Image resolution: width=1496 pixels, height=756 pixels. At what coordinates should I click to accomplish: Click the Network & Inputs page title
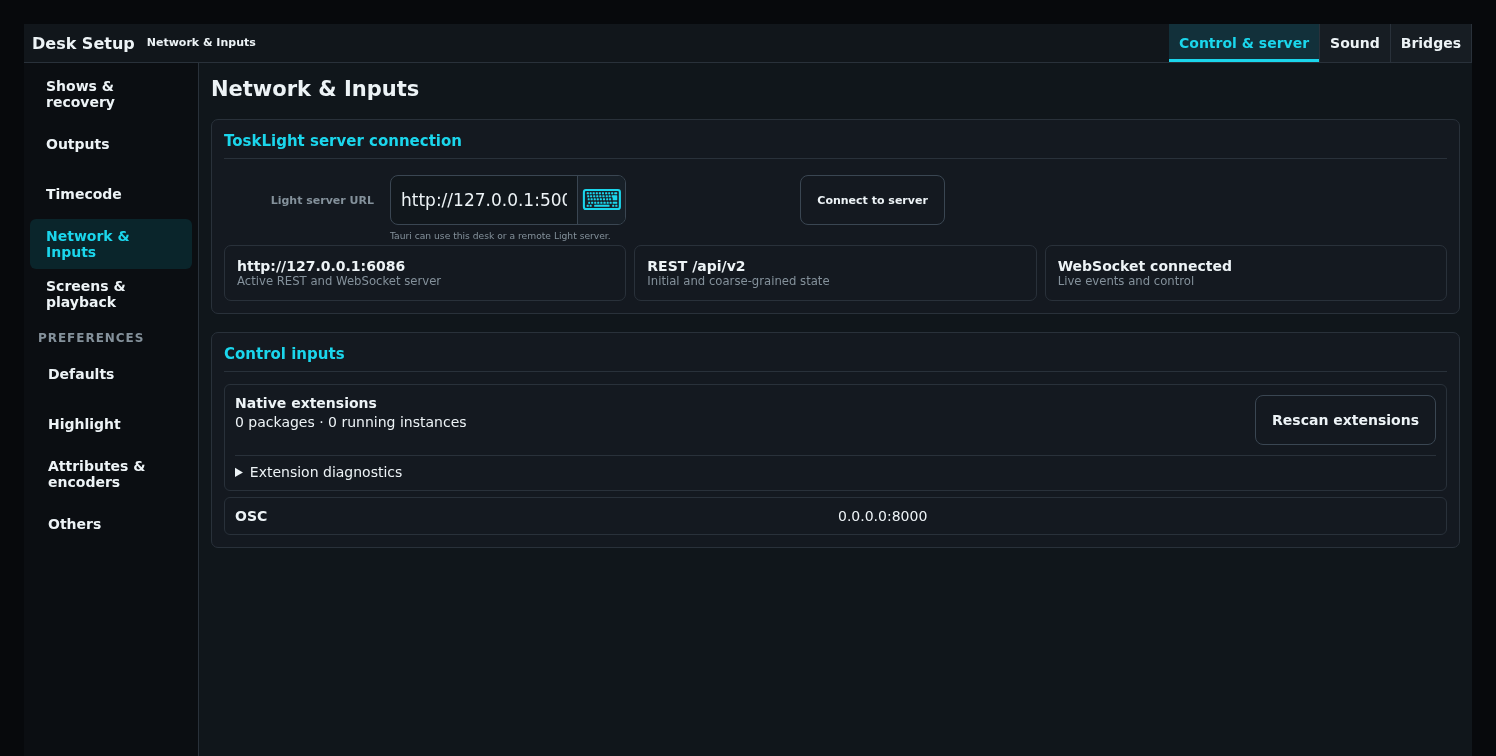(315, 89)
